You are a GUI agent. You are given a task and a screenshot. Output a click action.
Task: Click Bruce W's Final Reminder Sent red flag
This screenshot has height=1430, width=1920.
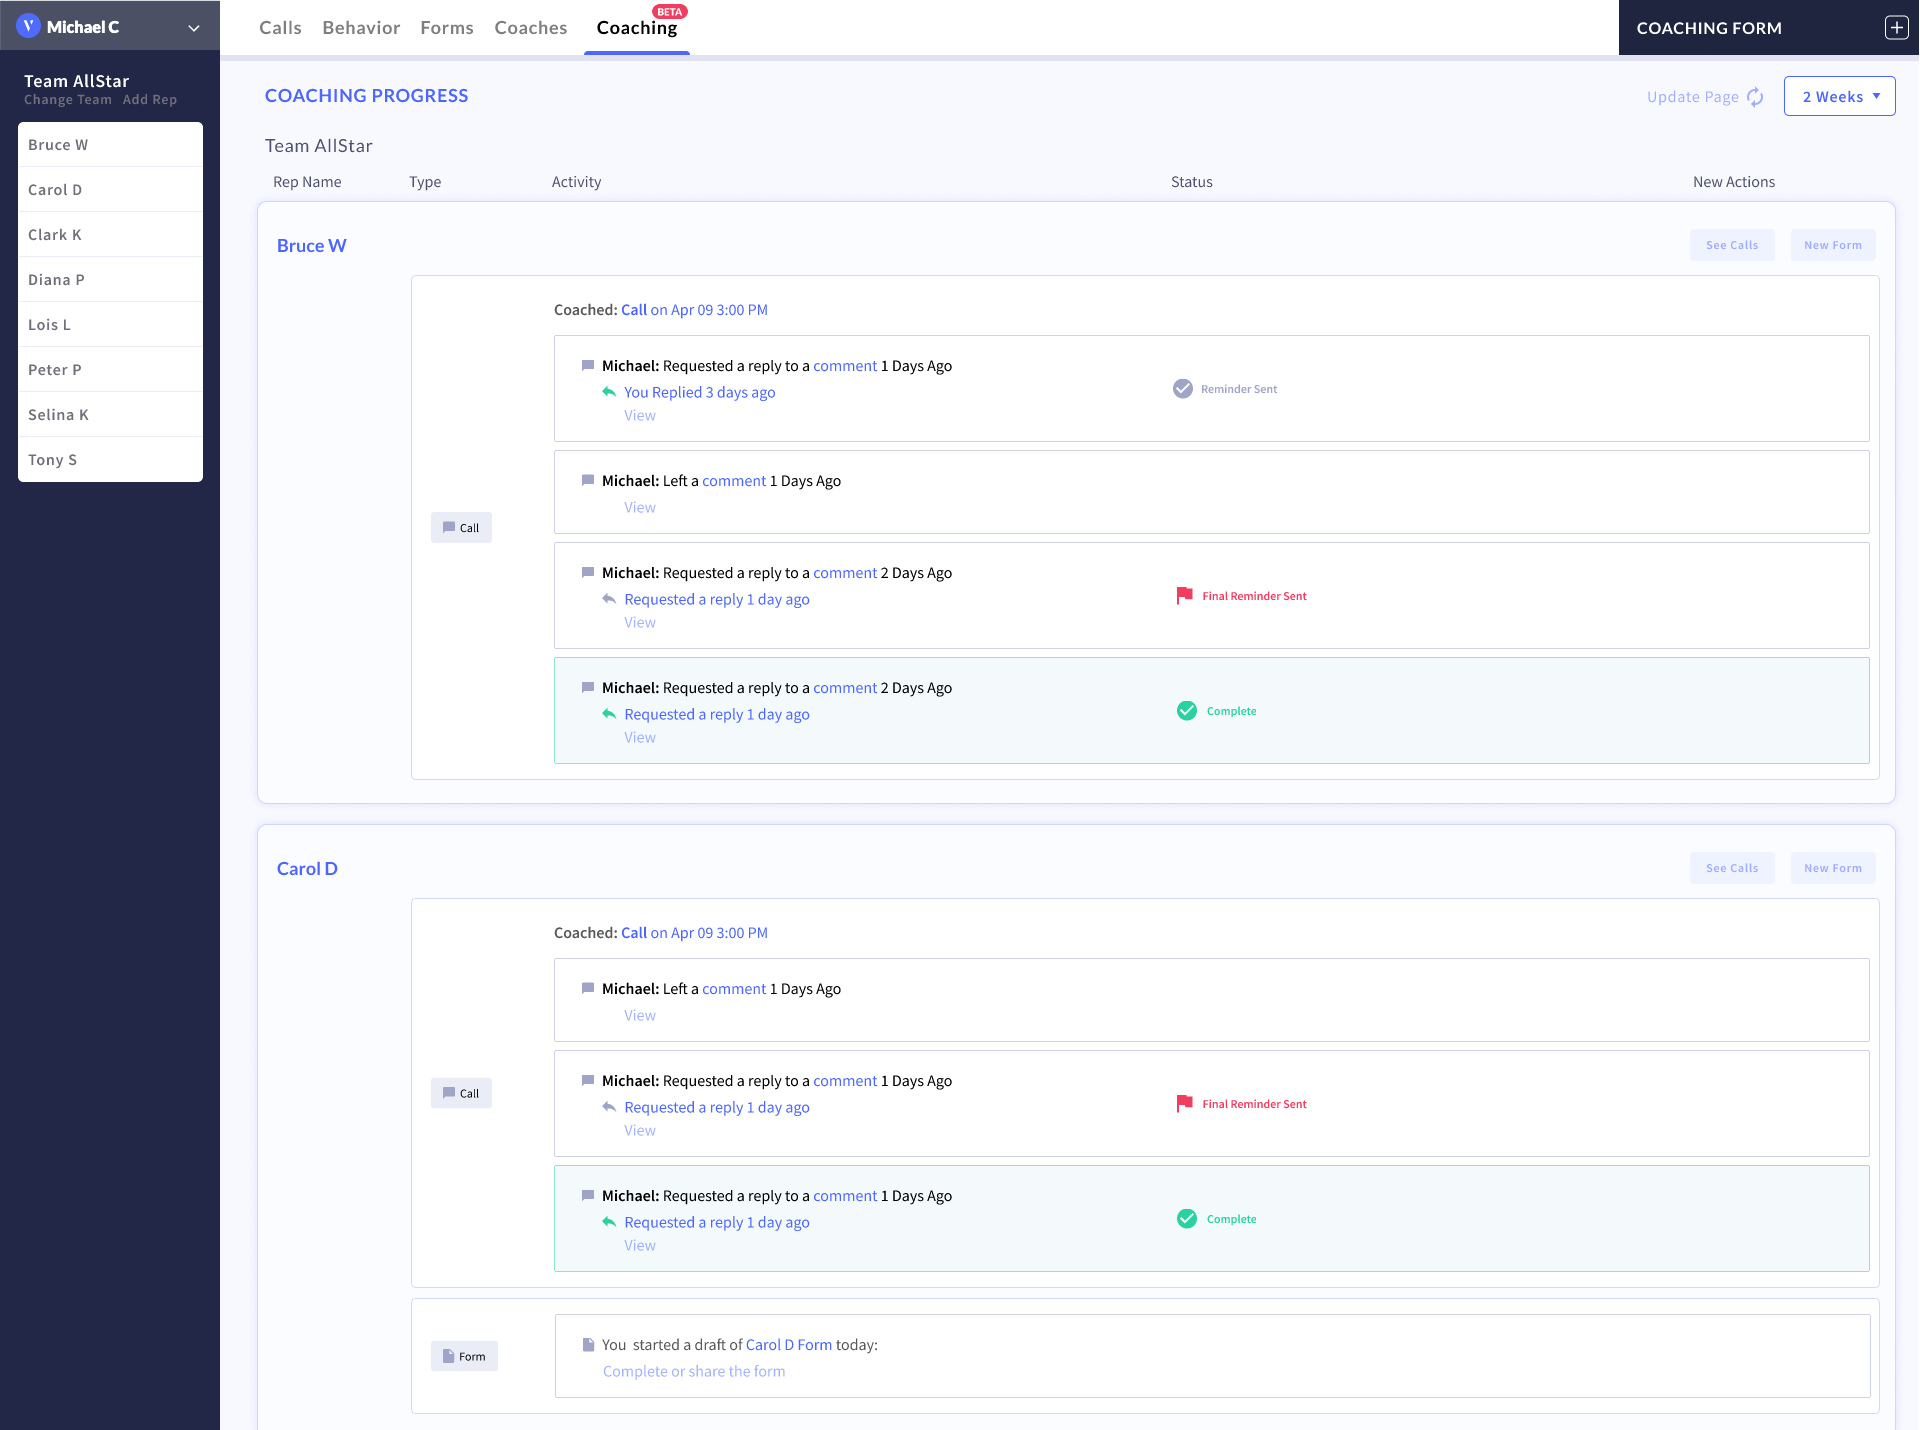pyautogui.click(x=1185, y=596)
